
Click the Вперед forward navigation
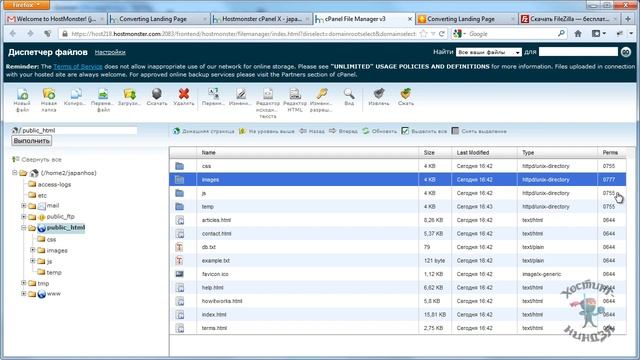pyautogui.click(x=343, y=131)
